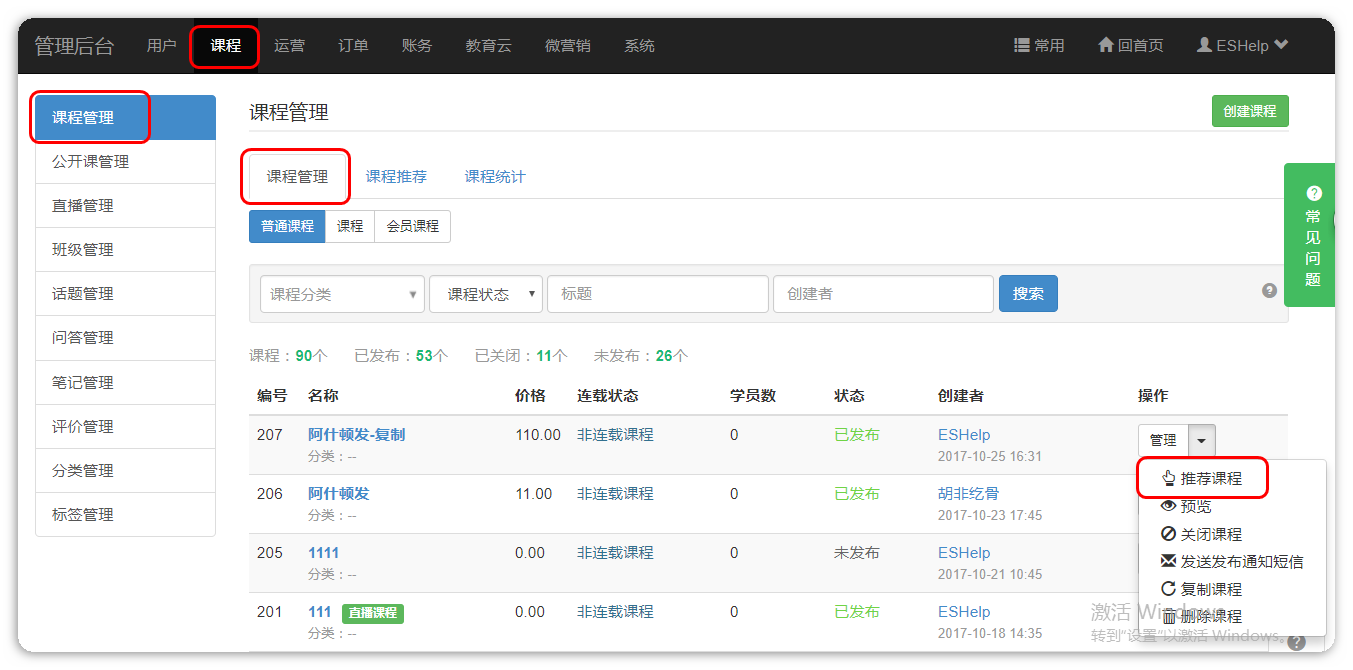Image resolution: width=1353 pixels, height=670 pixels.
Task: Select 复制课程 menu option
Action: [1210, 590]
